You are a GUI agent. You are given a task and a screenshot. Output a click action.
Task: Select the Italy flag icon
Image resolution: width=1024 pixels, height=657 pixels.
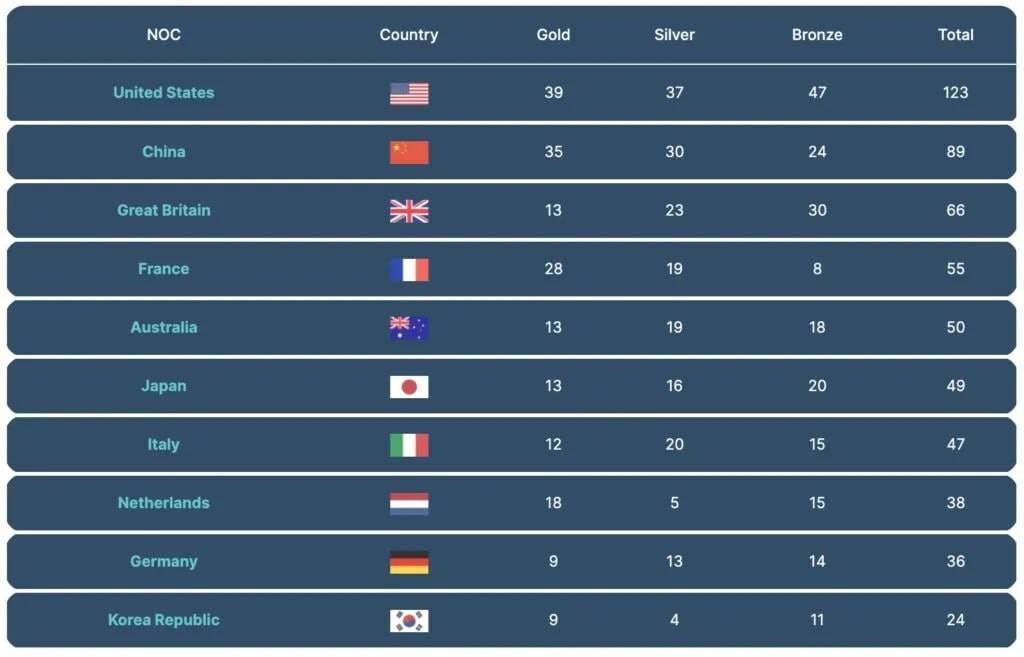coord(409,445)
